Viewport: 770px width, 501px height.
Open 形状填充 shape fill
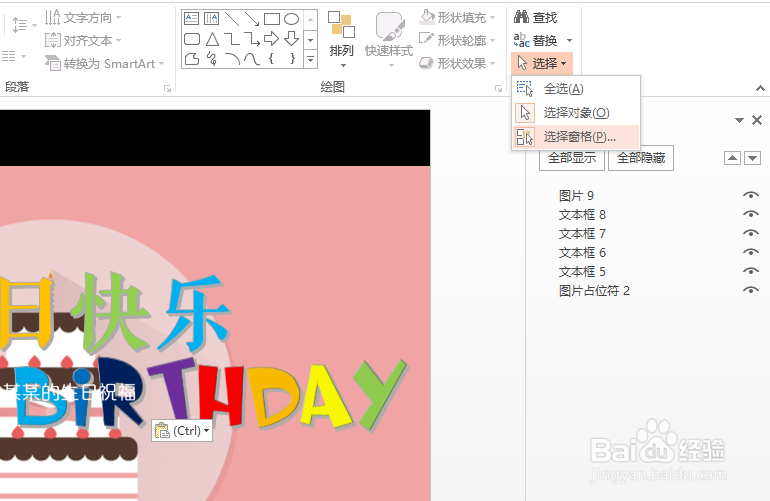(x=457, y=18)
